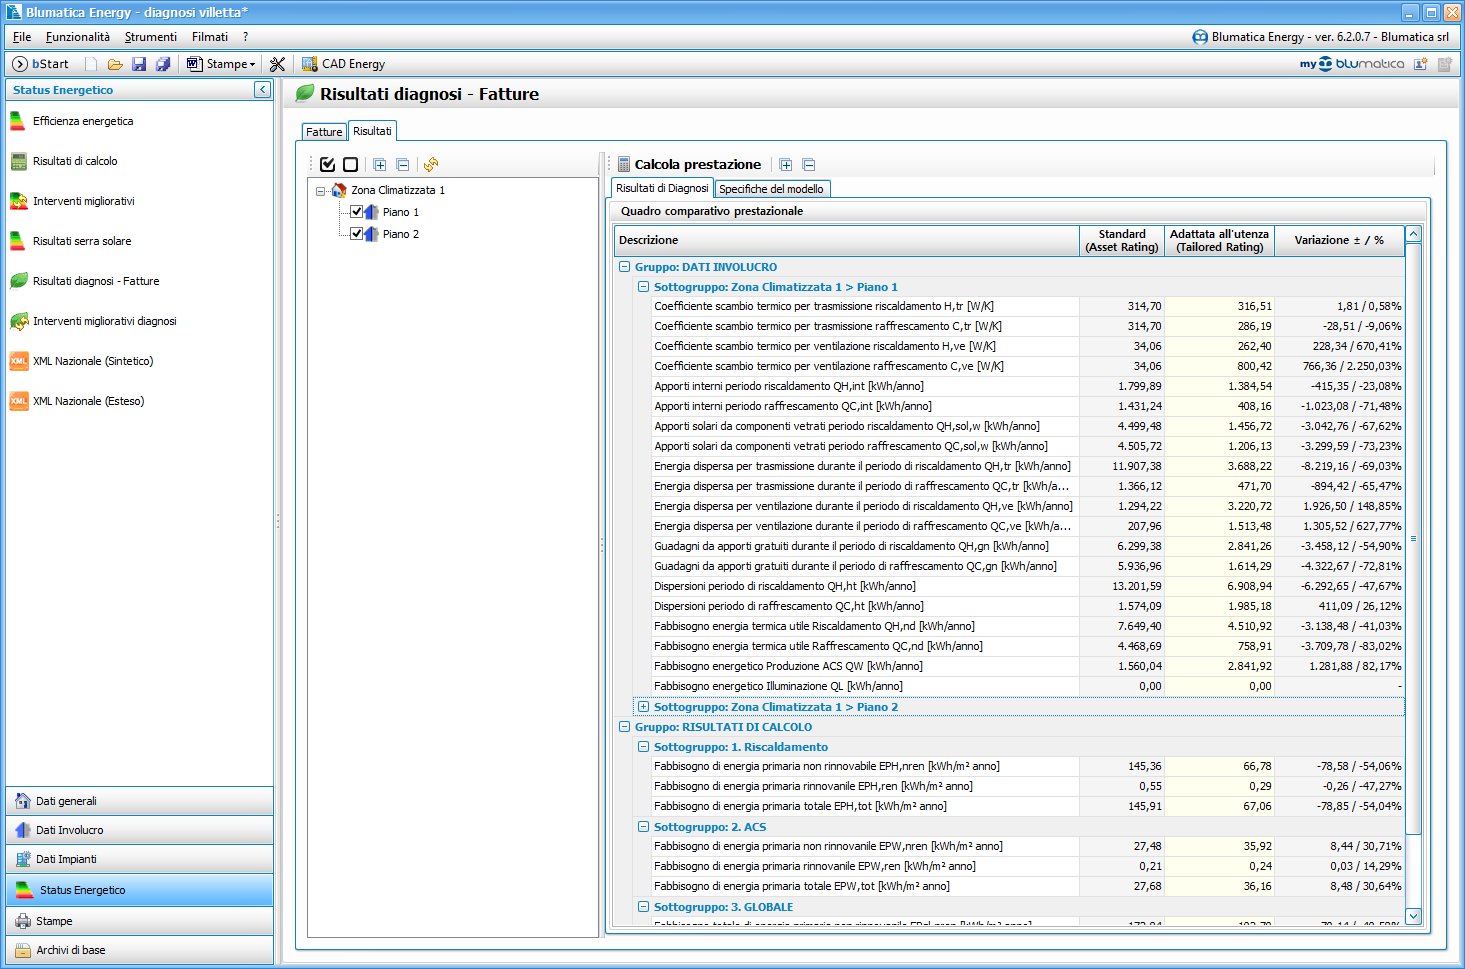Switch to the Fatture tab
1465x969 pixels.
[x=324, y=132]
